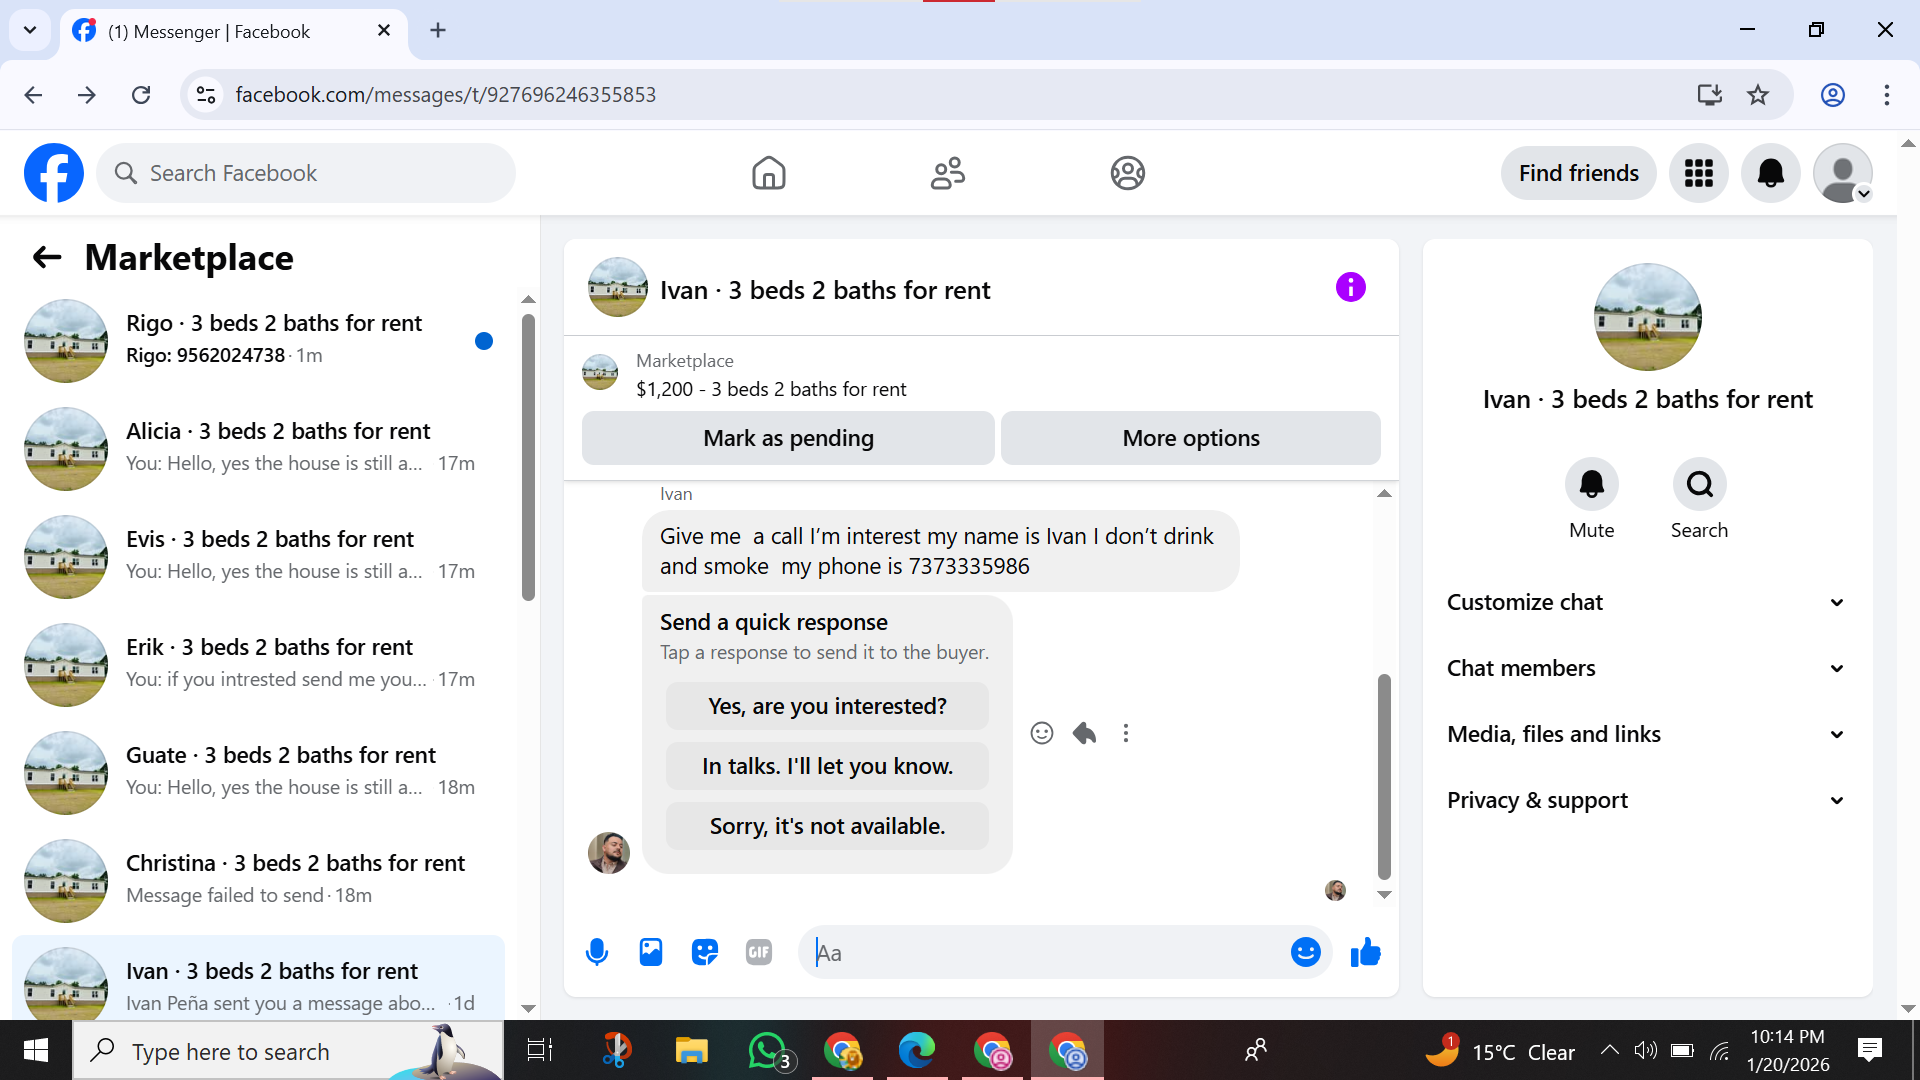
Task: Open conversation information icon
Action: point(1350,288)
